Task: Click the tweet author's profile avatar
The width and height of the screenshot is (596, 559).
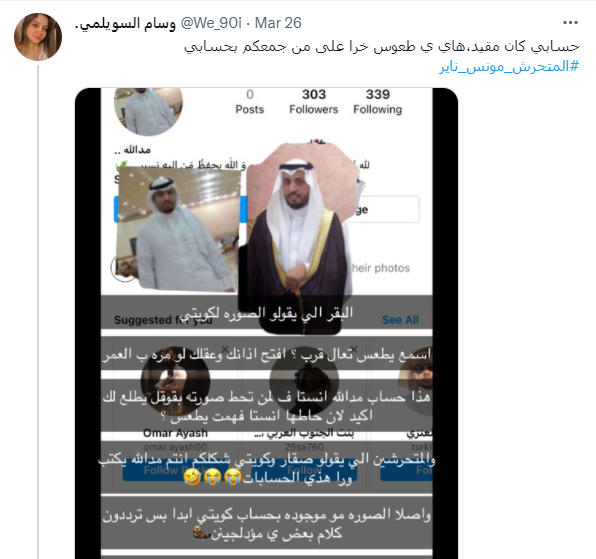Action: (x=38, y=37)
